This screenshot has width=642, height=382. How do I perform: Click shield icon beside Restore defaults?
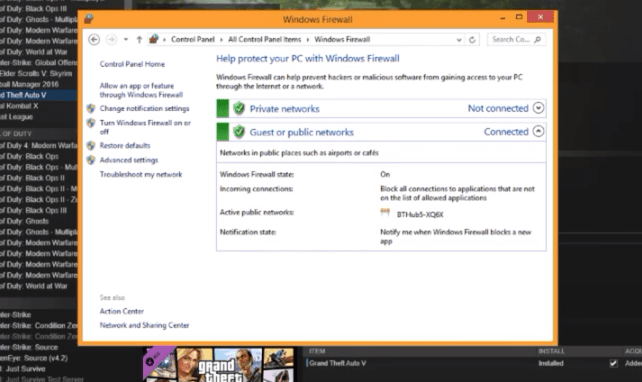[91, 145]
